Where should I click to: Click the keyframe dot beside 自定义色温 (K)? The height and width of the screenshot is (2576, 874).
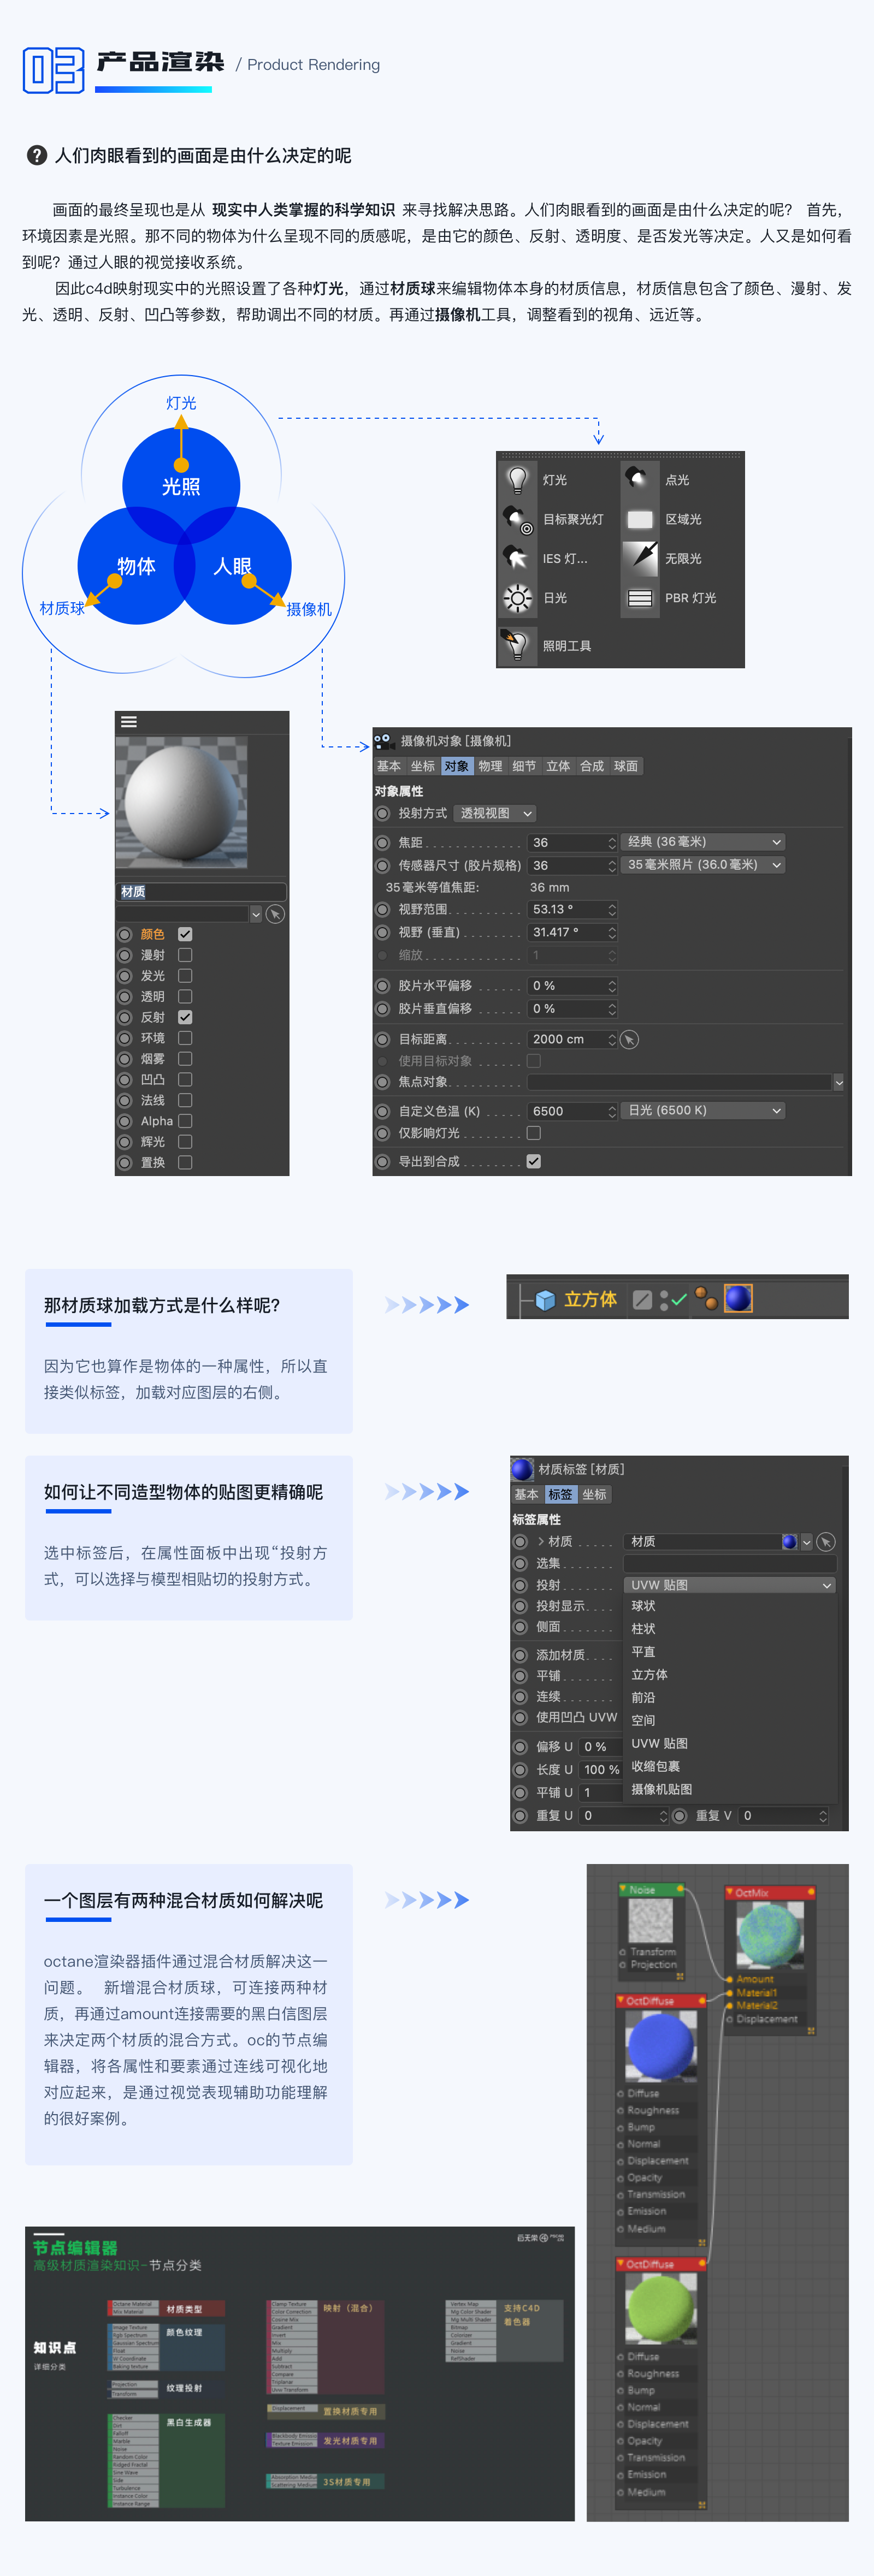tap(382, 1111)
